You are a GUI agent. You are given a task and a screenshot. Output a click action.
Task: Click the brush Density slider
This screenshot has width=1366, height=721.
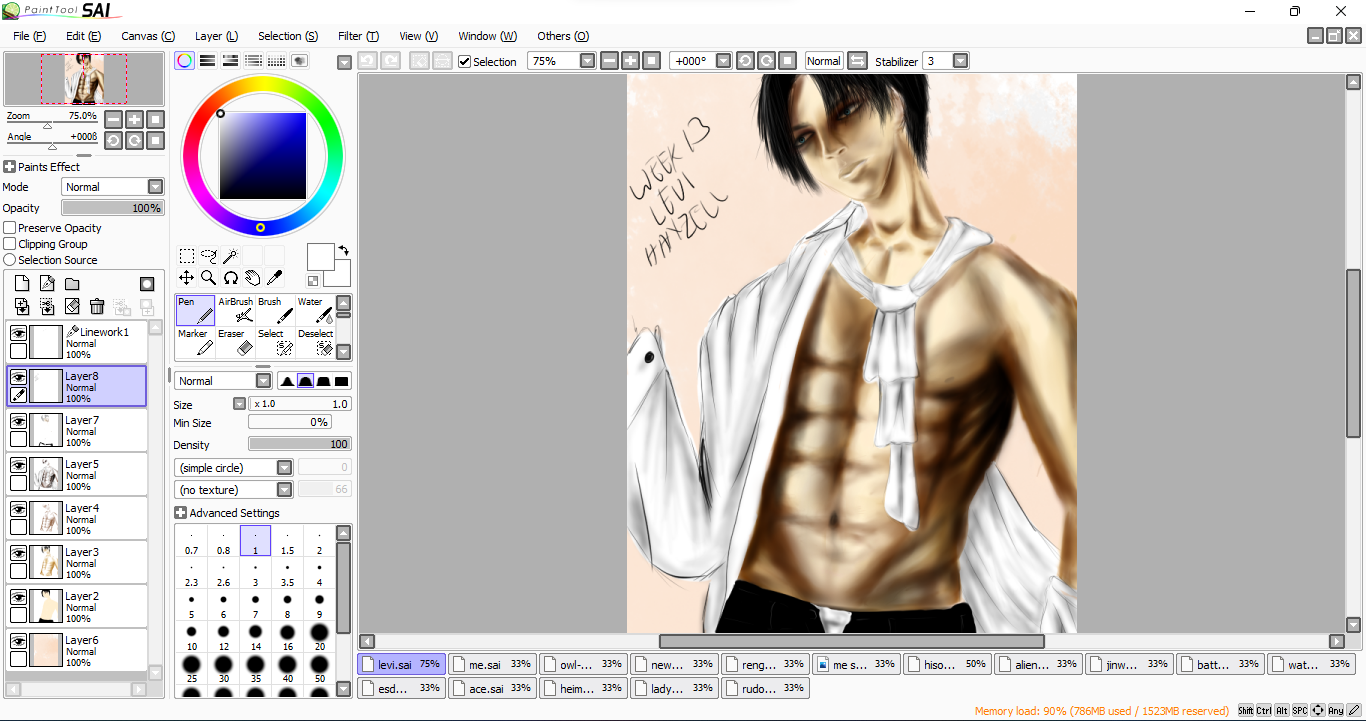300,444
